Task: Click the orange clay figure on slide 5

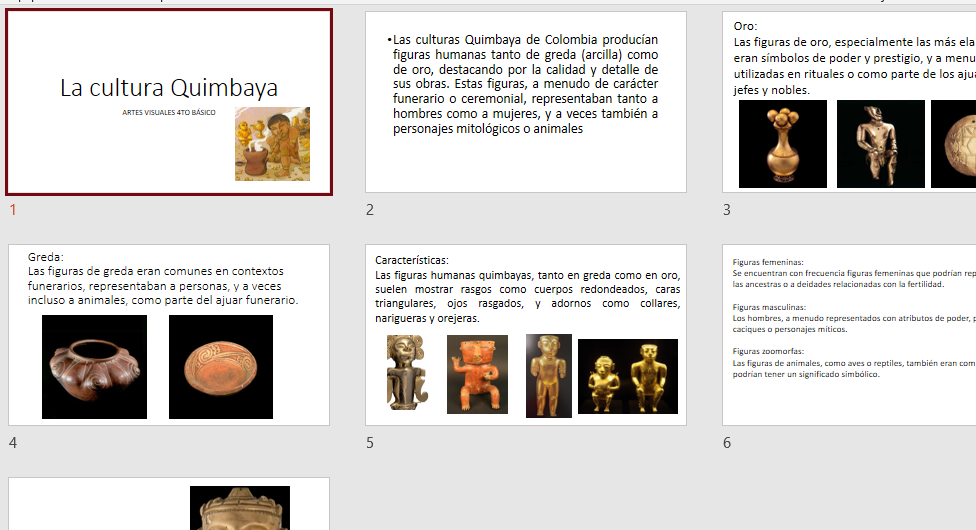Action: (x=477, y=374)
